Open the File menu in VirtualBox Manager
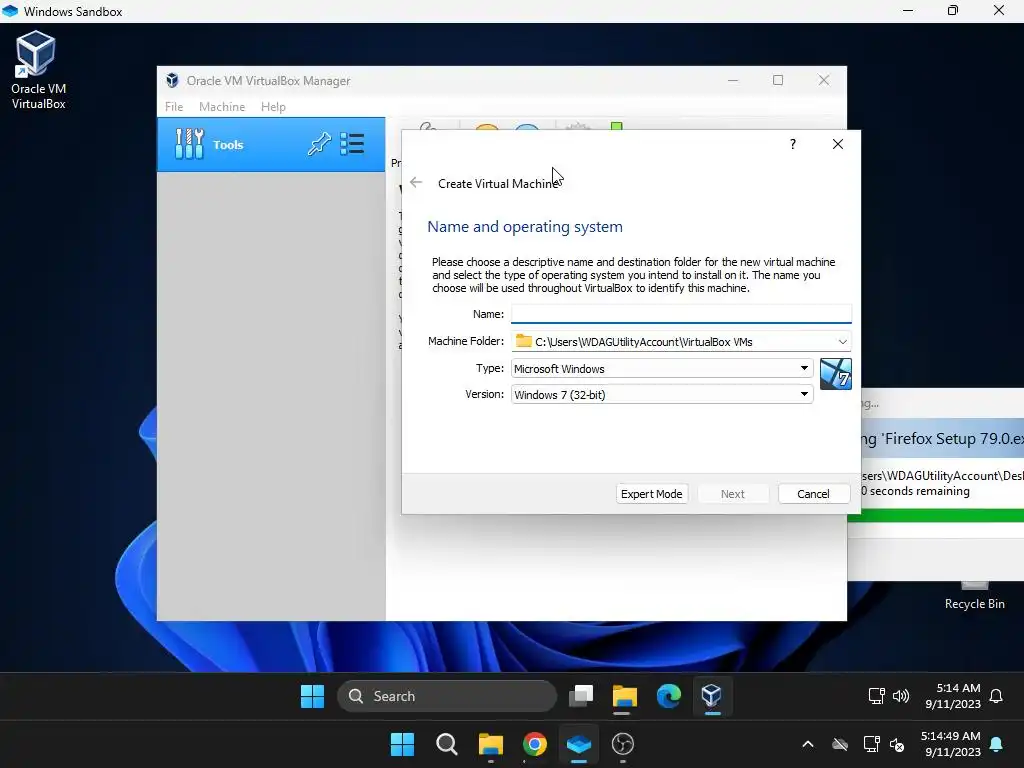The width and height of the screenshot is (1024, 768). (174, 106)
